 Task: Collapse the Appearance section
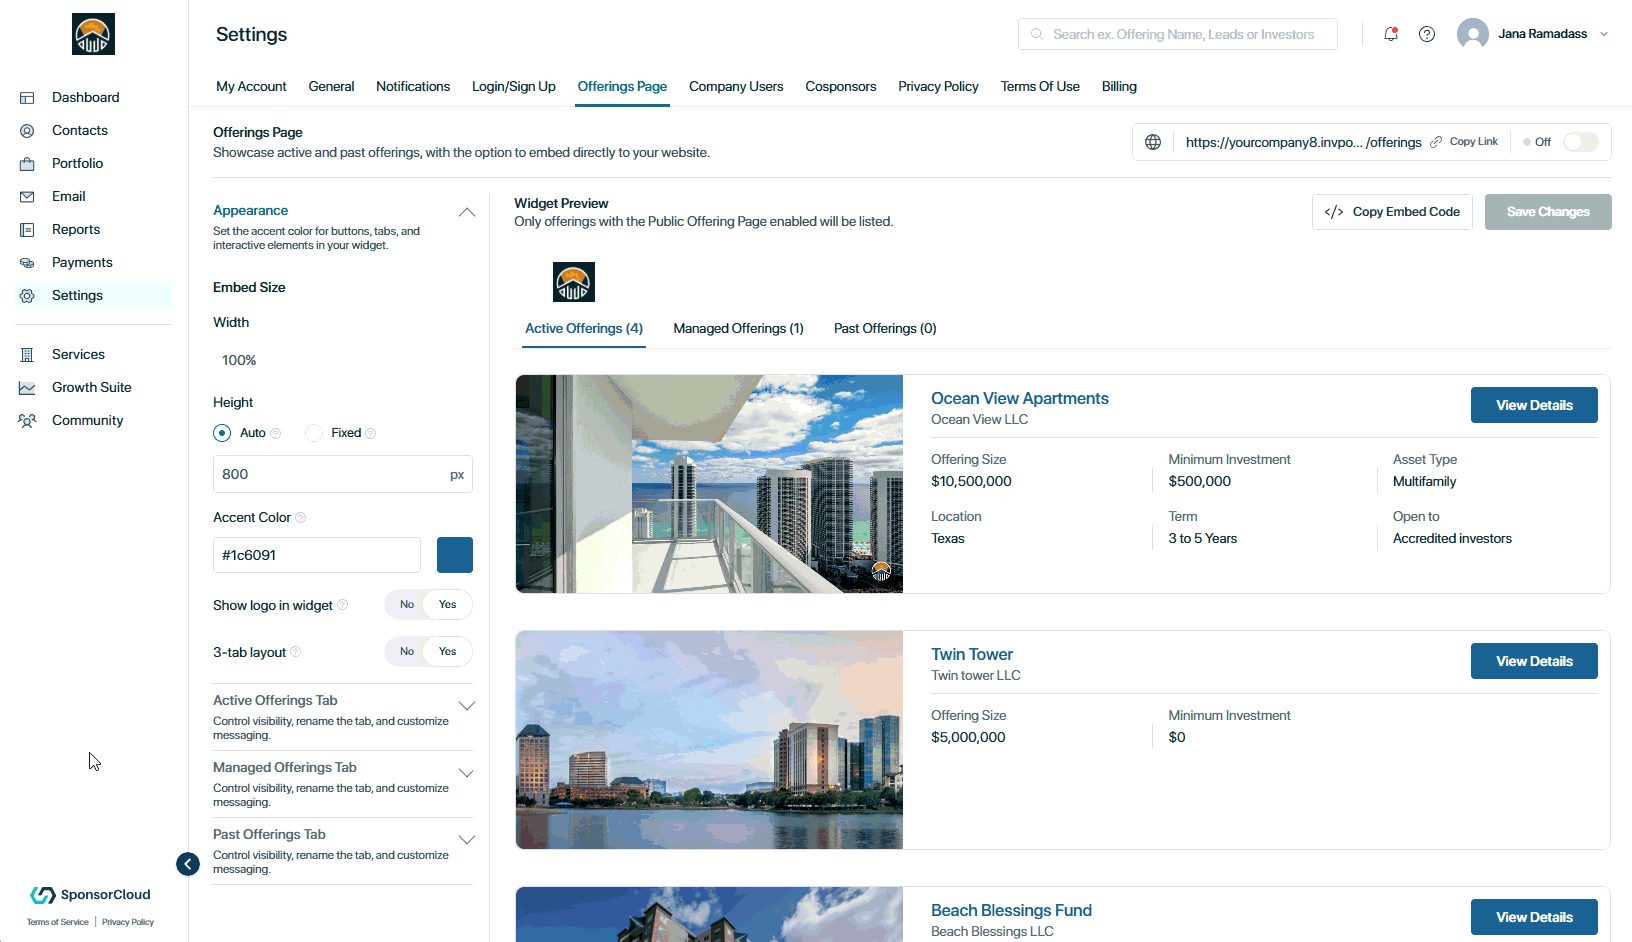pos(466,212)
